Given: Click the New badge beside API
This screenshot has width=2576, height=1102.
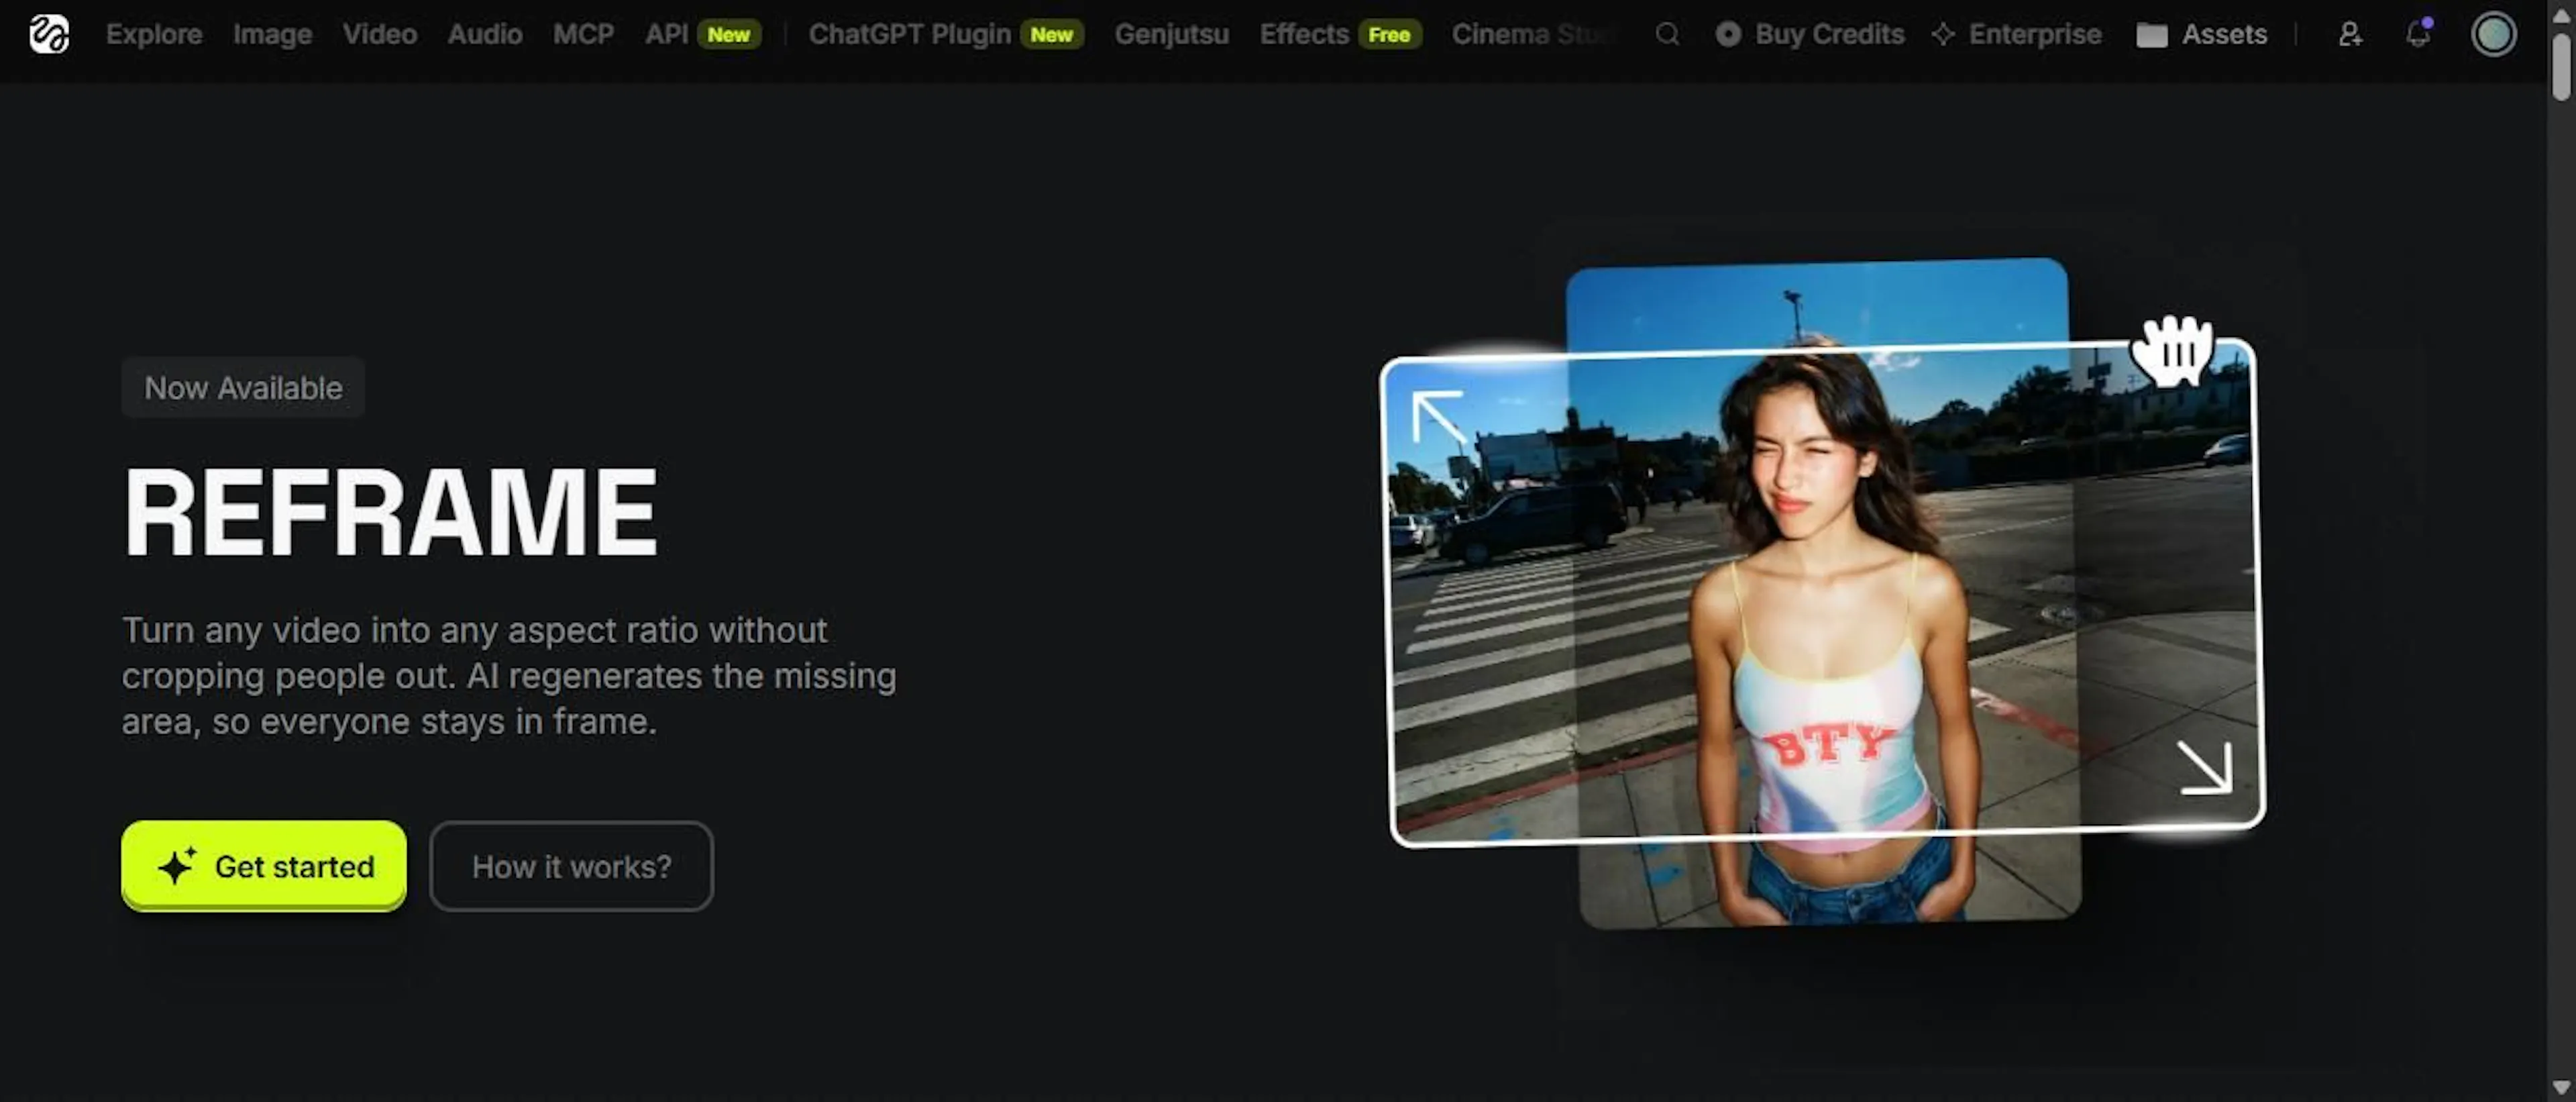Looking at the screenshot, I should [729, 34].
